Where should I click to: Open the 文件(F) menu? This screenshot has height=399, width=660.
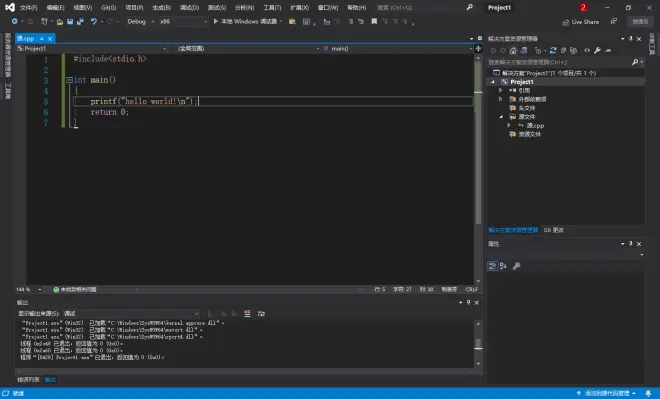click(x=29, y=8)
